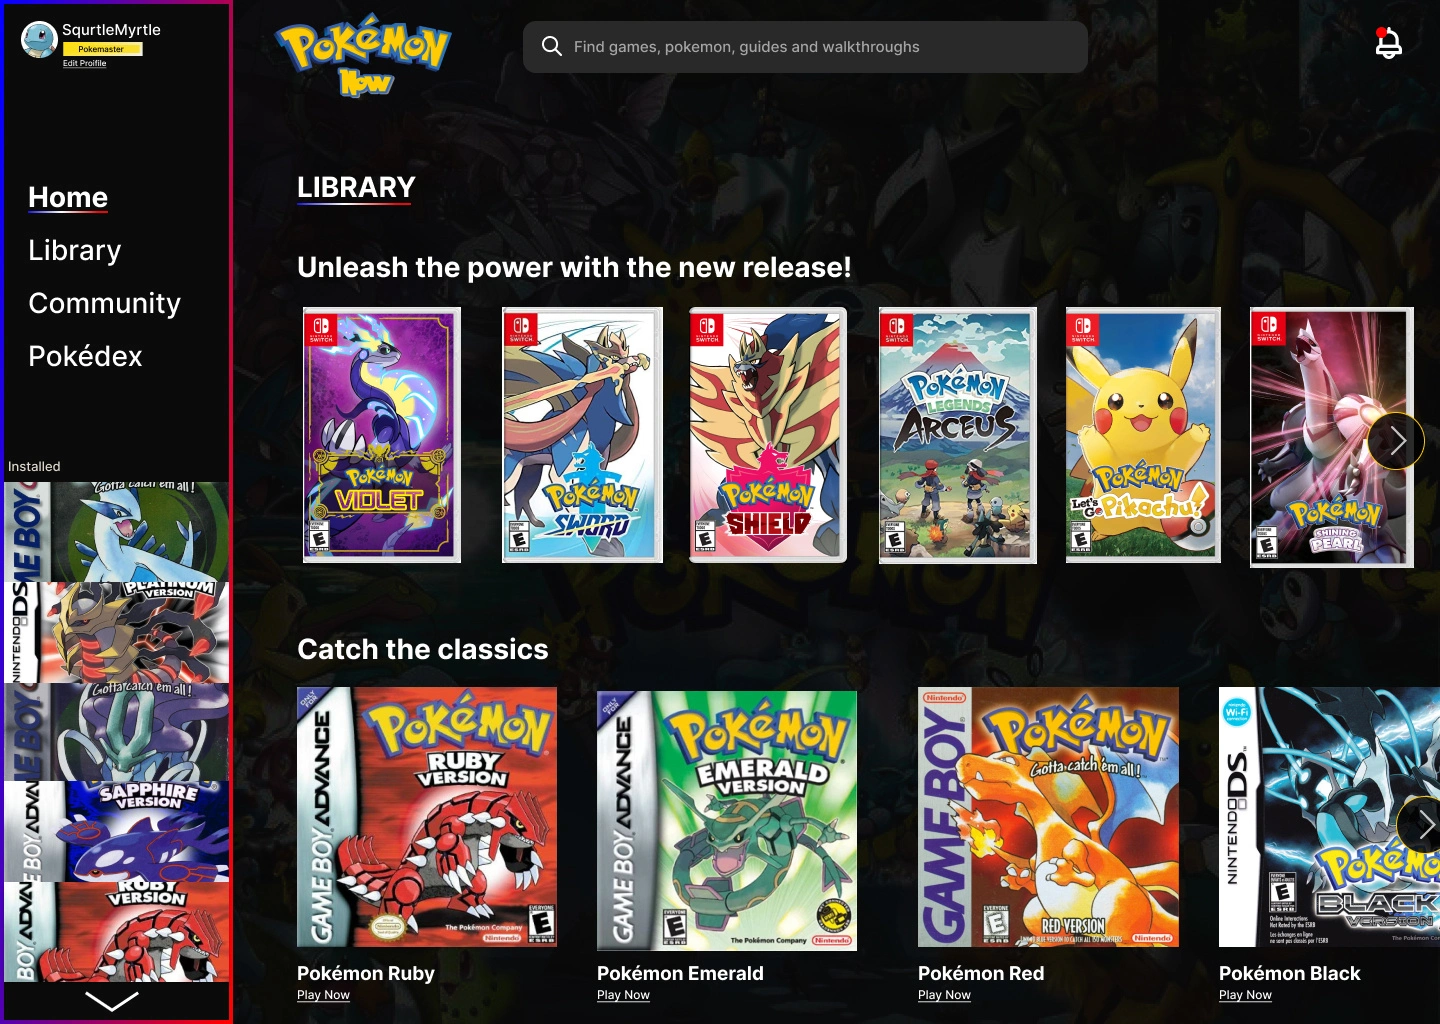Screen dimensions: 1440x1024
Task: Choose the Let's Go Pikachu cover
Action: [x=1143, y=435]
